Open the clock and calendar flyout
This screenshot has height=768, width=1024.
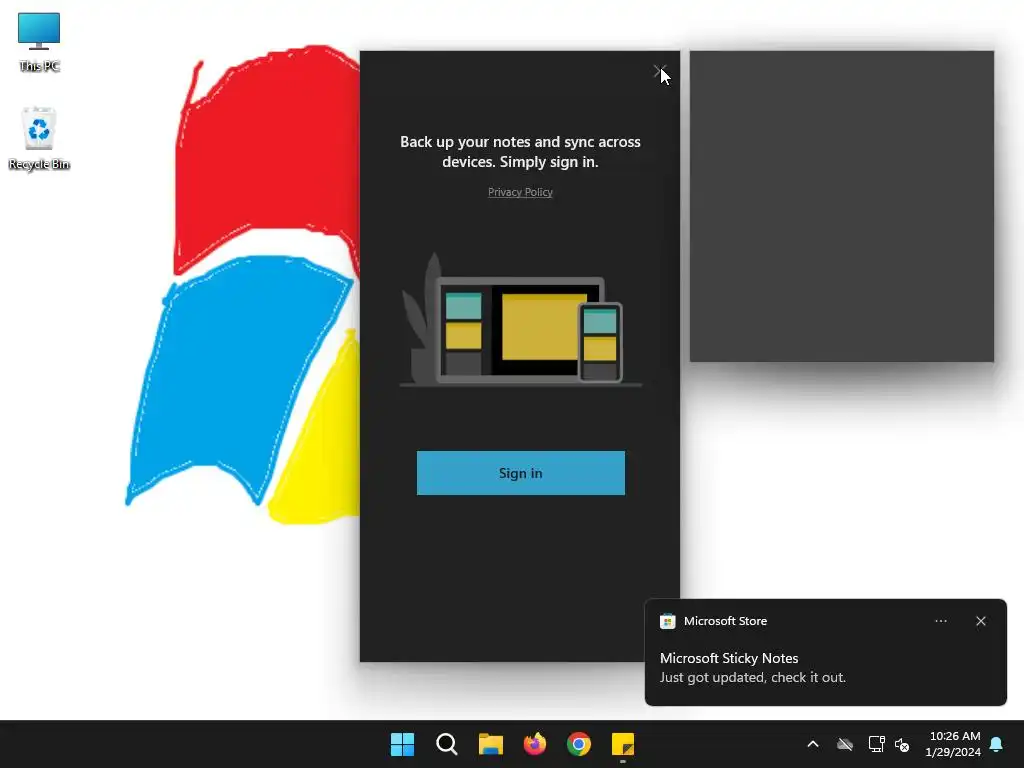(953, 744)
